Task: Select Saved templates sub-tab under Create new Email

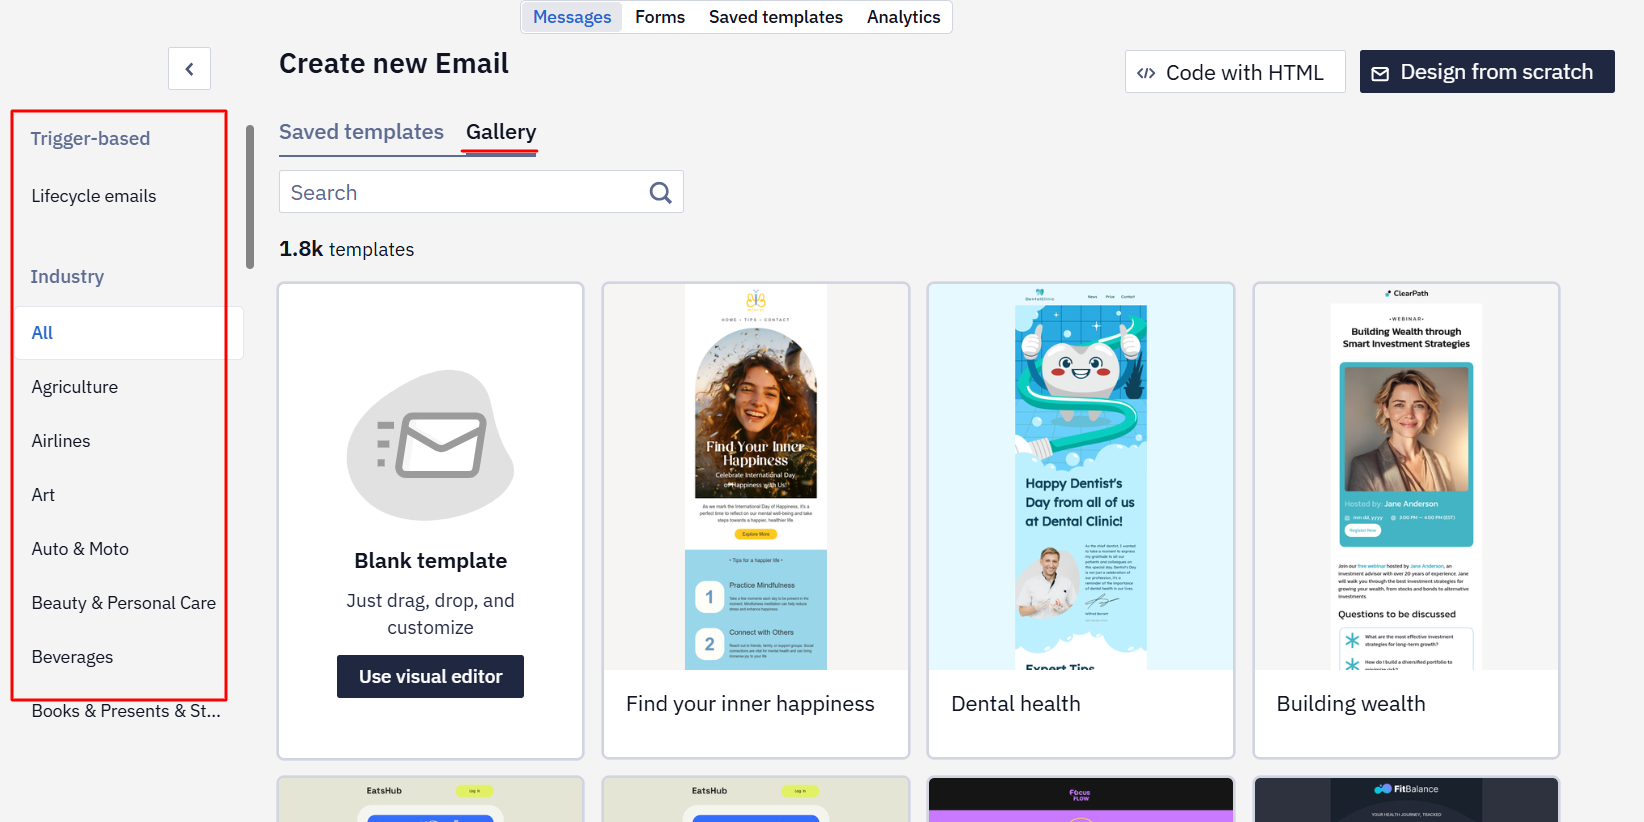Action: coord(361,132)
